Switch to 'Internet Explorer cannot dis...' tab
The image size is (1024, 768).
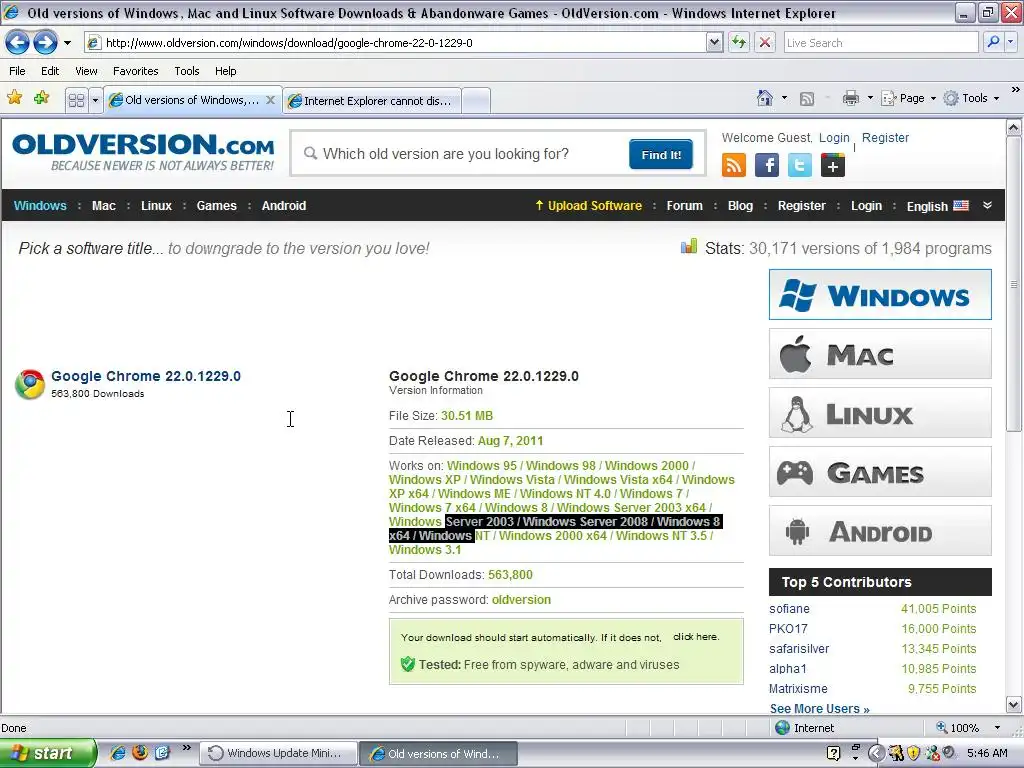(372, 101)
